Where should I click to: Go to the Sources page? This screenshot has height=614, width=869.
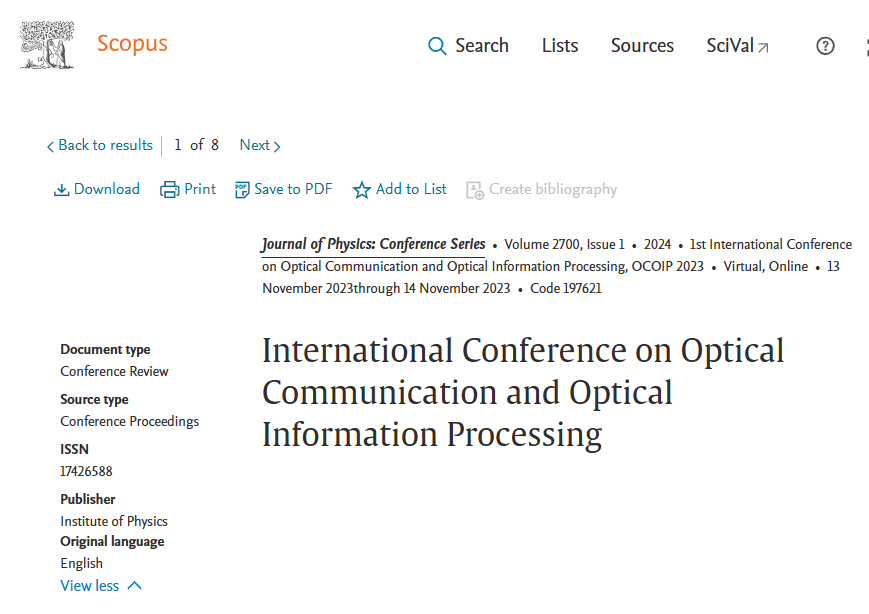642,46
